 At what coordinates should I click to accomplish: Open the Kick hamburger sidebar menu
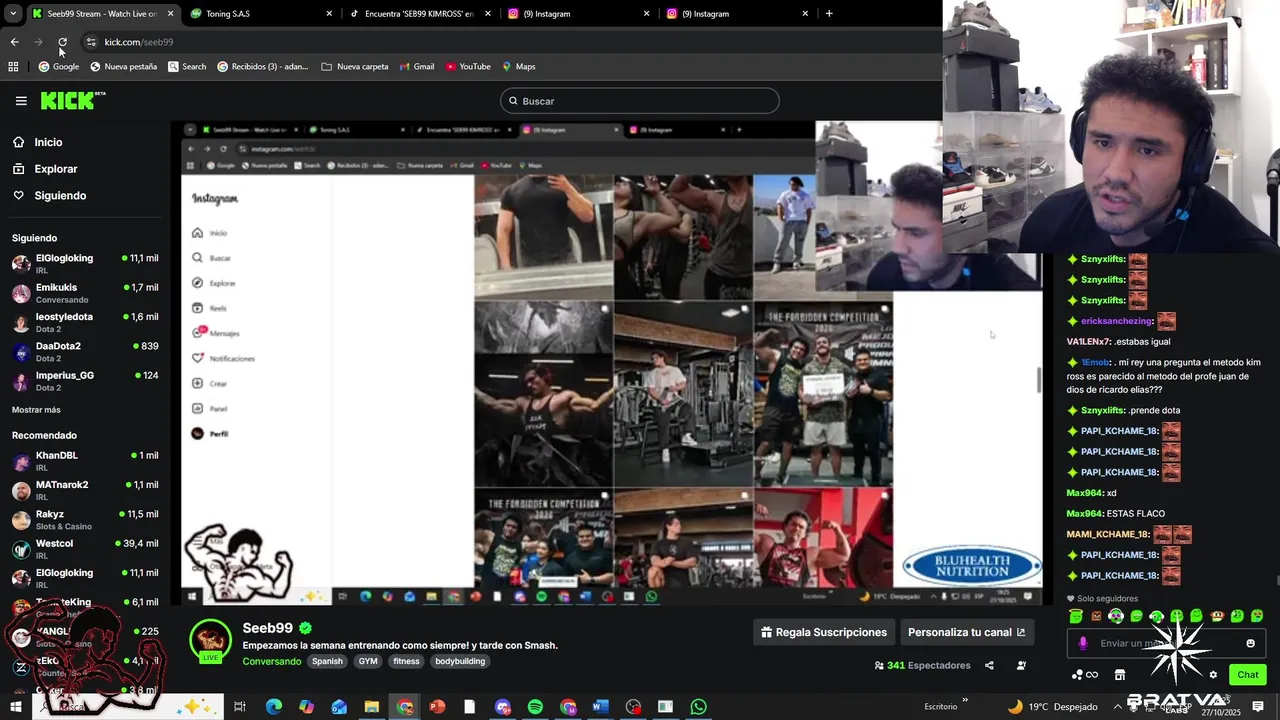tap(21, 101)
